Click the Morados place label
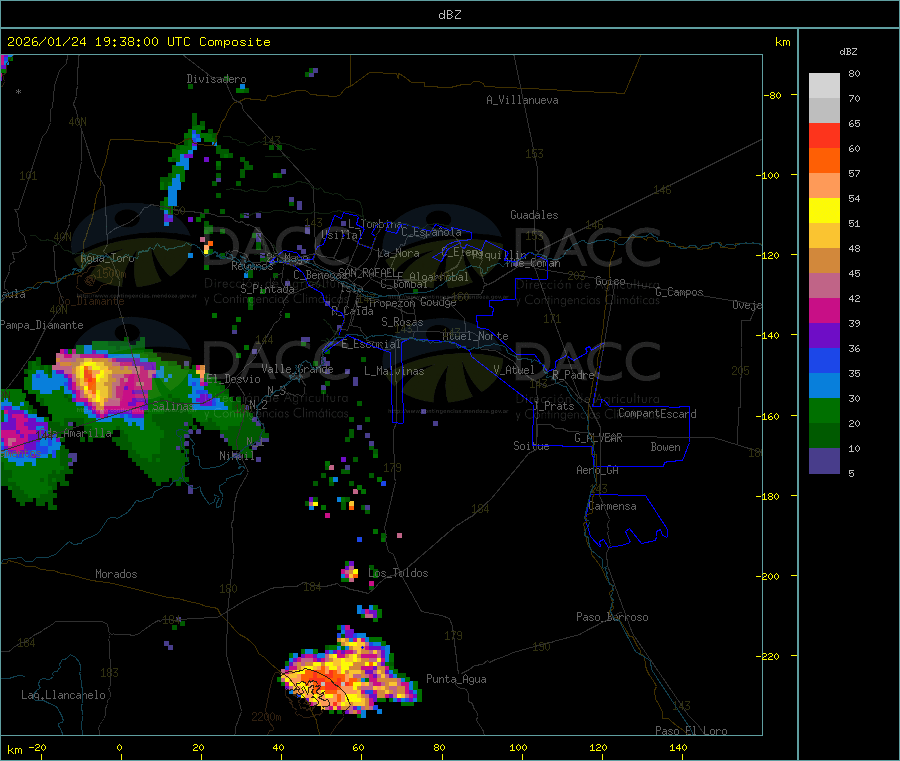Screen dimensions: 900x761 (116, 574)
